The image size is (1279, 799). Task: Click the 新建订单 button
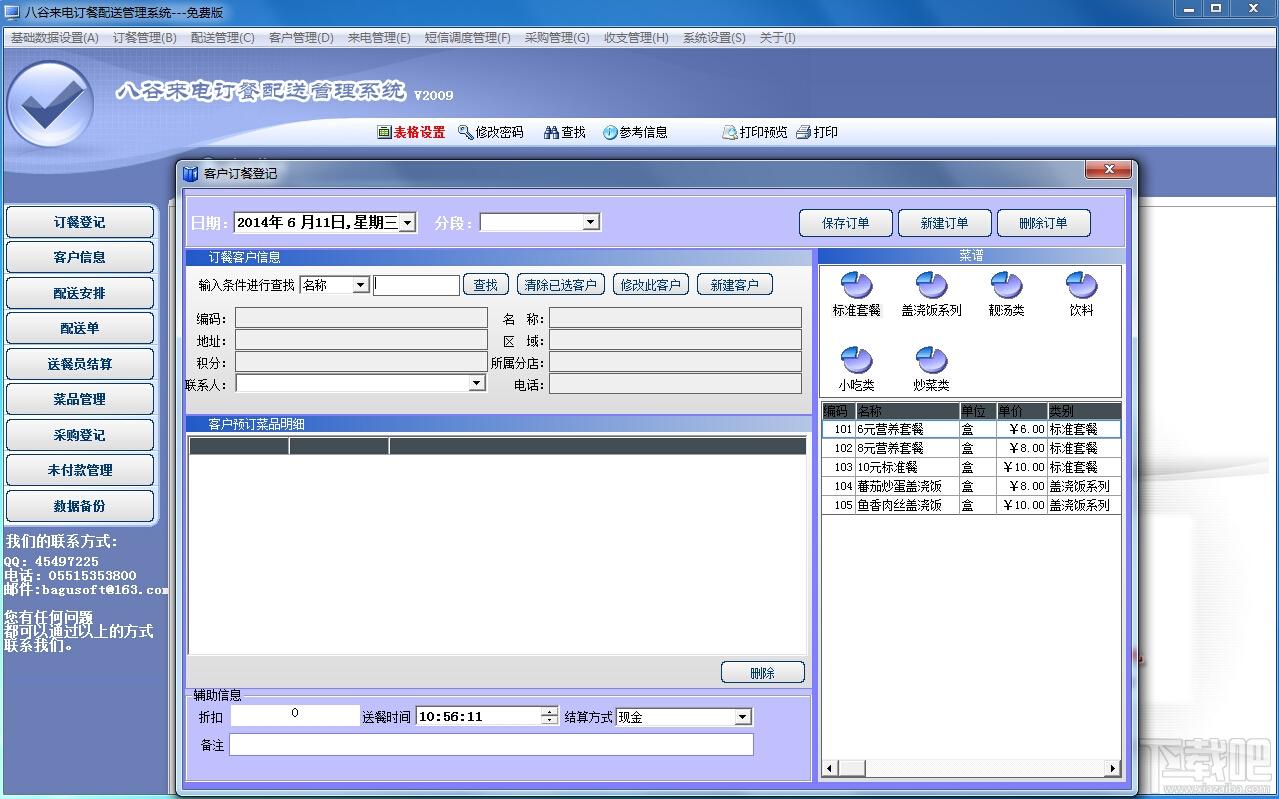click(944, 223)
